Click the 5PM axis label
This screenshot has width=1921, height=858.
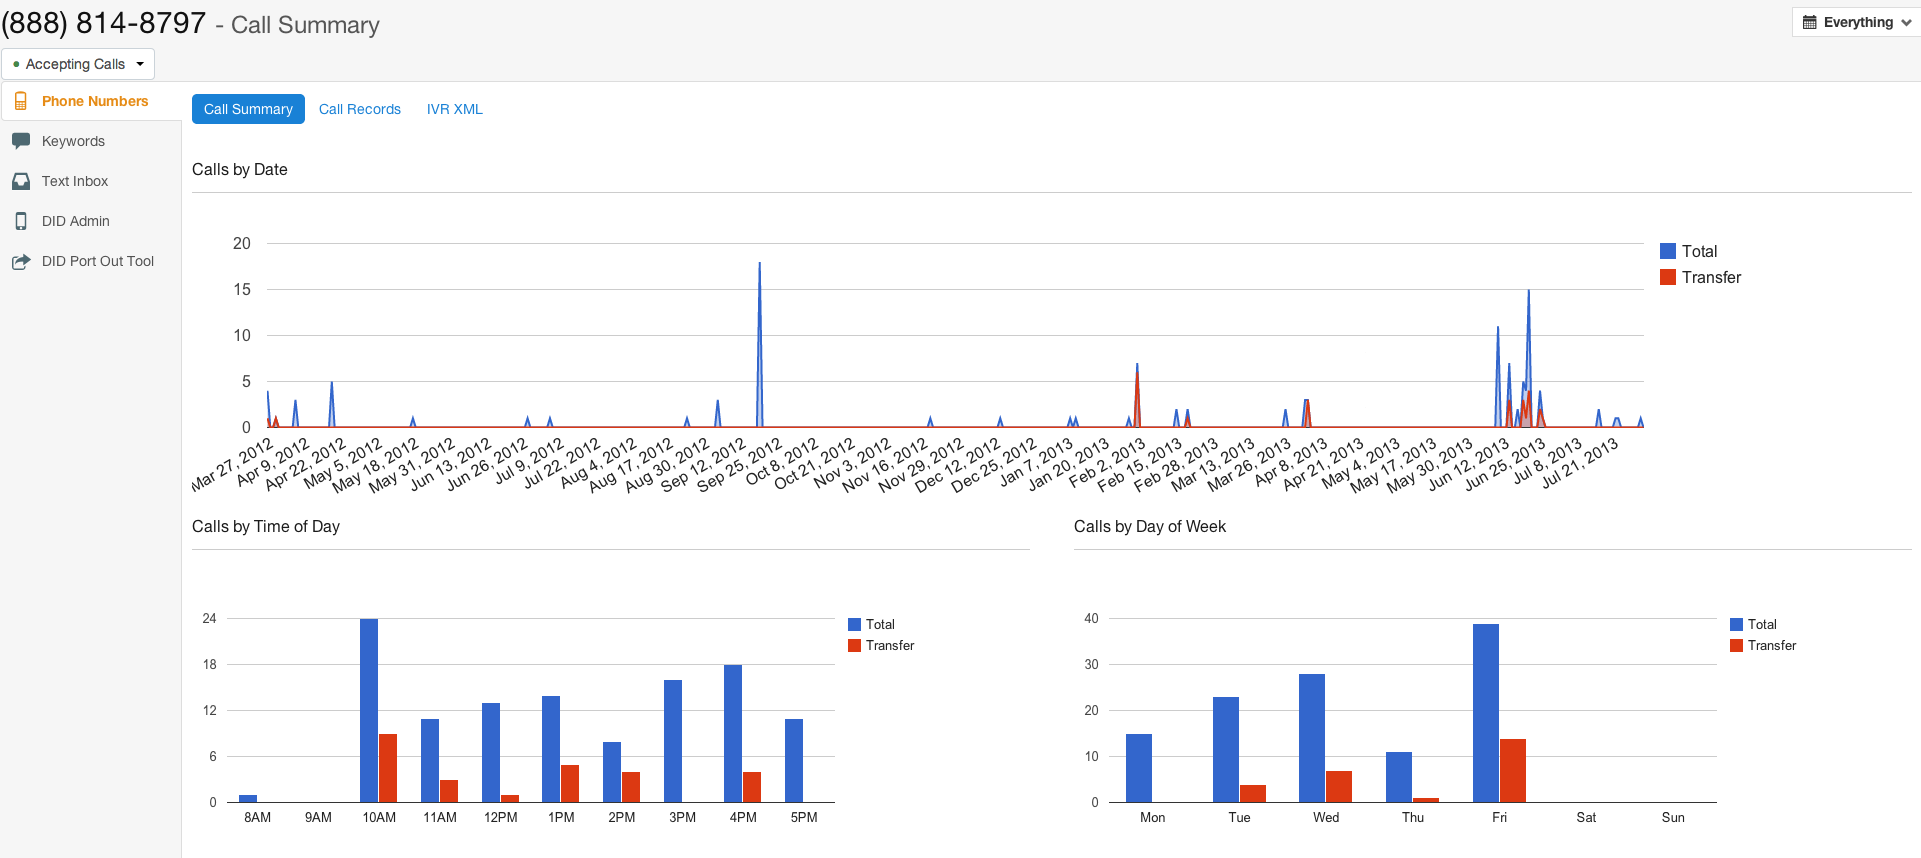click(x=804, y=817)
